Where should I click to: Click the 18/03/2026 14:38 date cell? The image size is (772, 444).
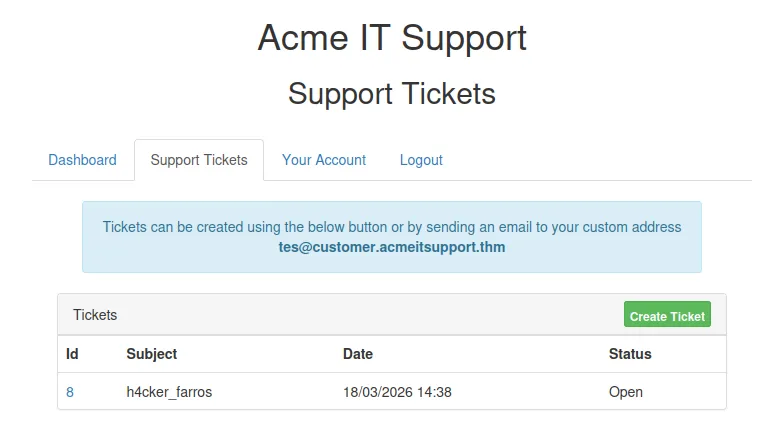click(x=397, y=392)
